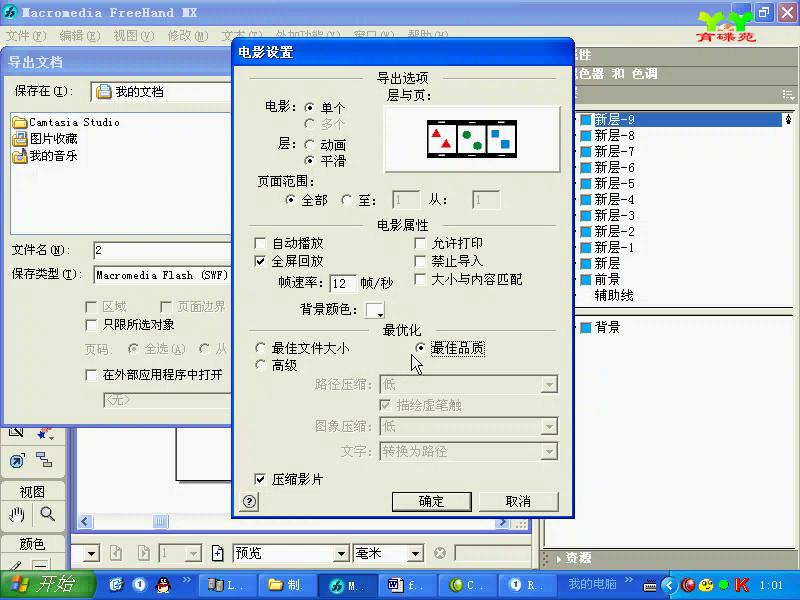Open the 修改 menu

click(x=188, y=36)
